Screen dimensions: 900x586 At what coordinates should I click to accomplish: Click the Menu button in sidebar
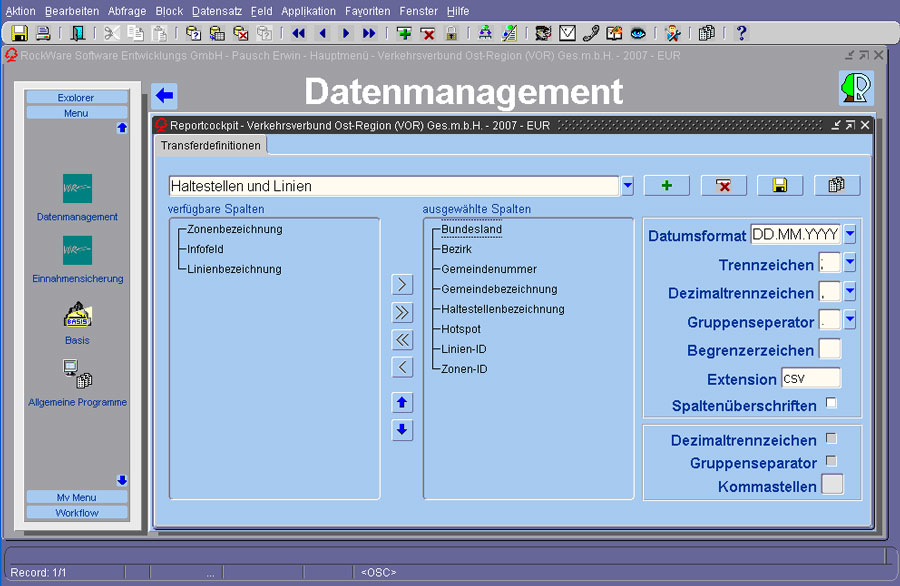tap(76, 113)
